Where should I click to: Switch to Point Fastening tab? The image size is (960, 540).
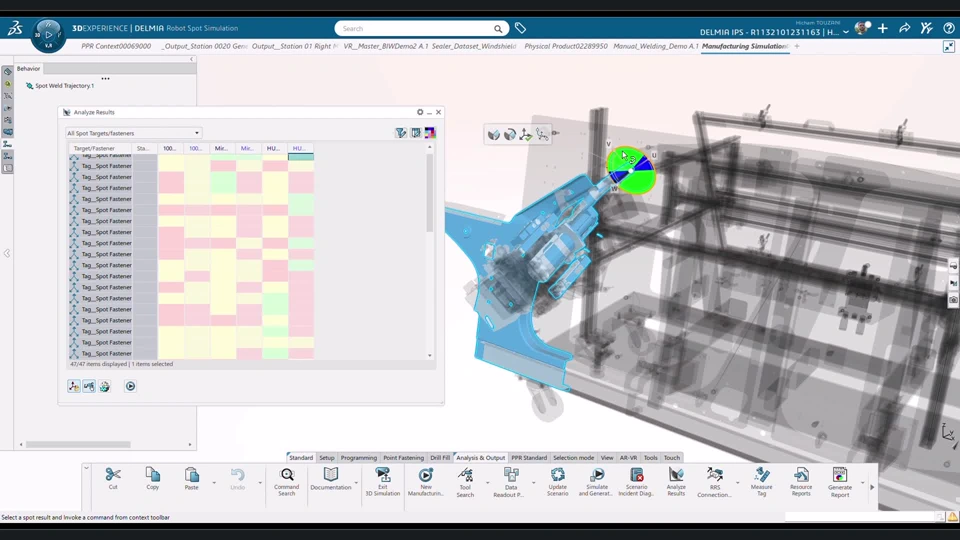(x=403, y=457)
